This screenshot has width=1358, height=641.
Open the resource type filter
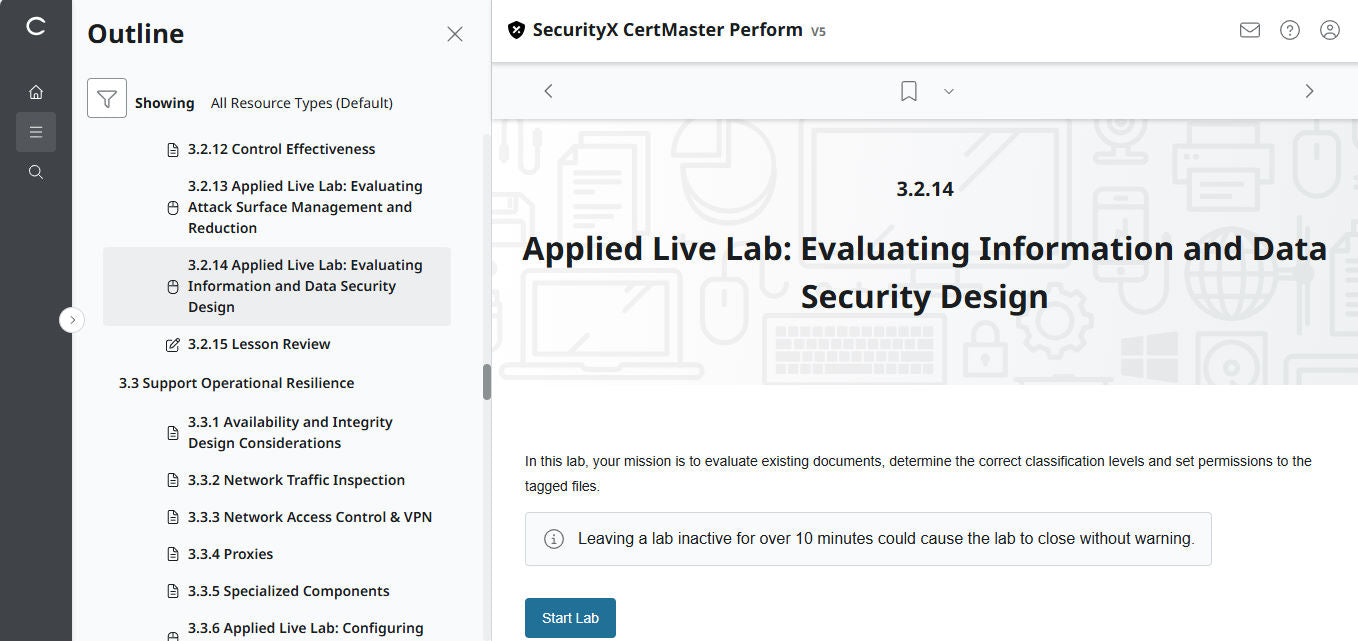[107, 97]
